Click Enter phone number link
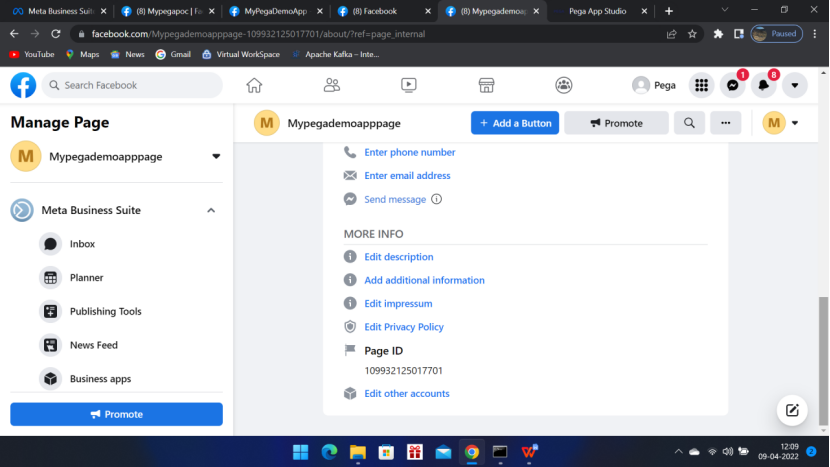Screen dimensions: 830x467 (410, 152)
